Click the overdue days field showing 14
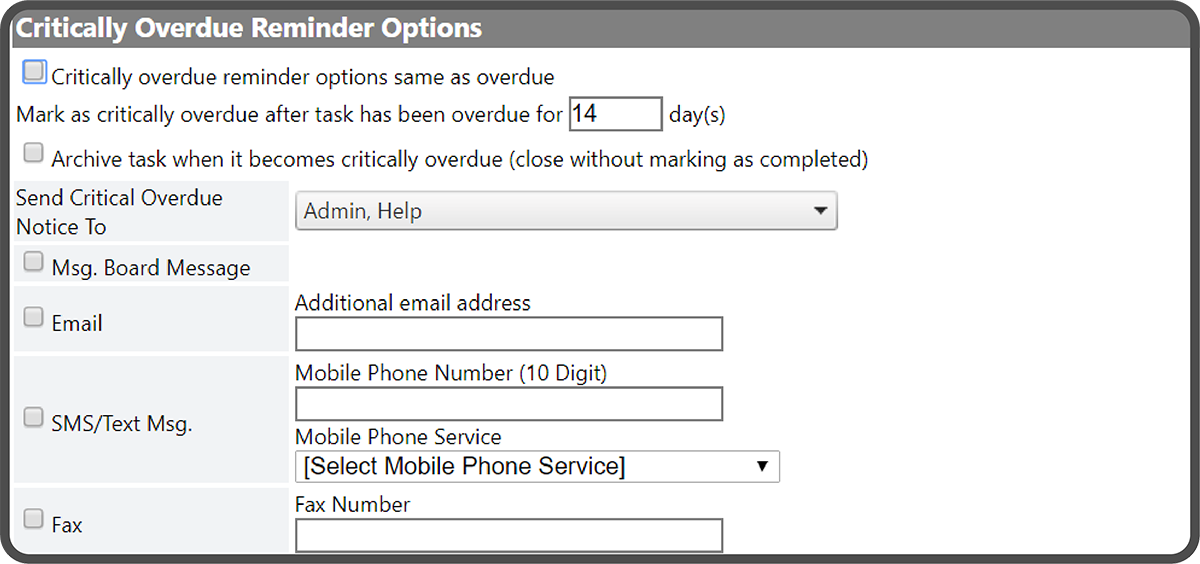The image size is (1200, 564). click(x=615, y=114)
